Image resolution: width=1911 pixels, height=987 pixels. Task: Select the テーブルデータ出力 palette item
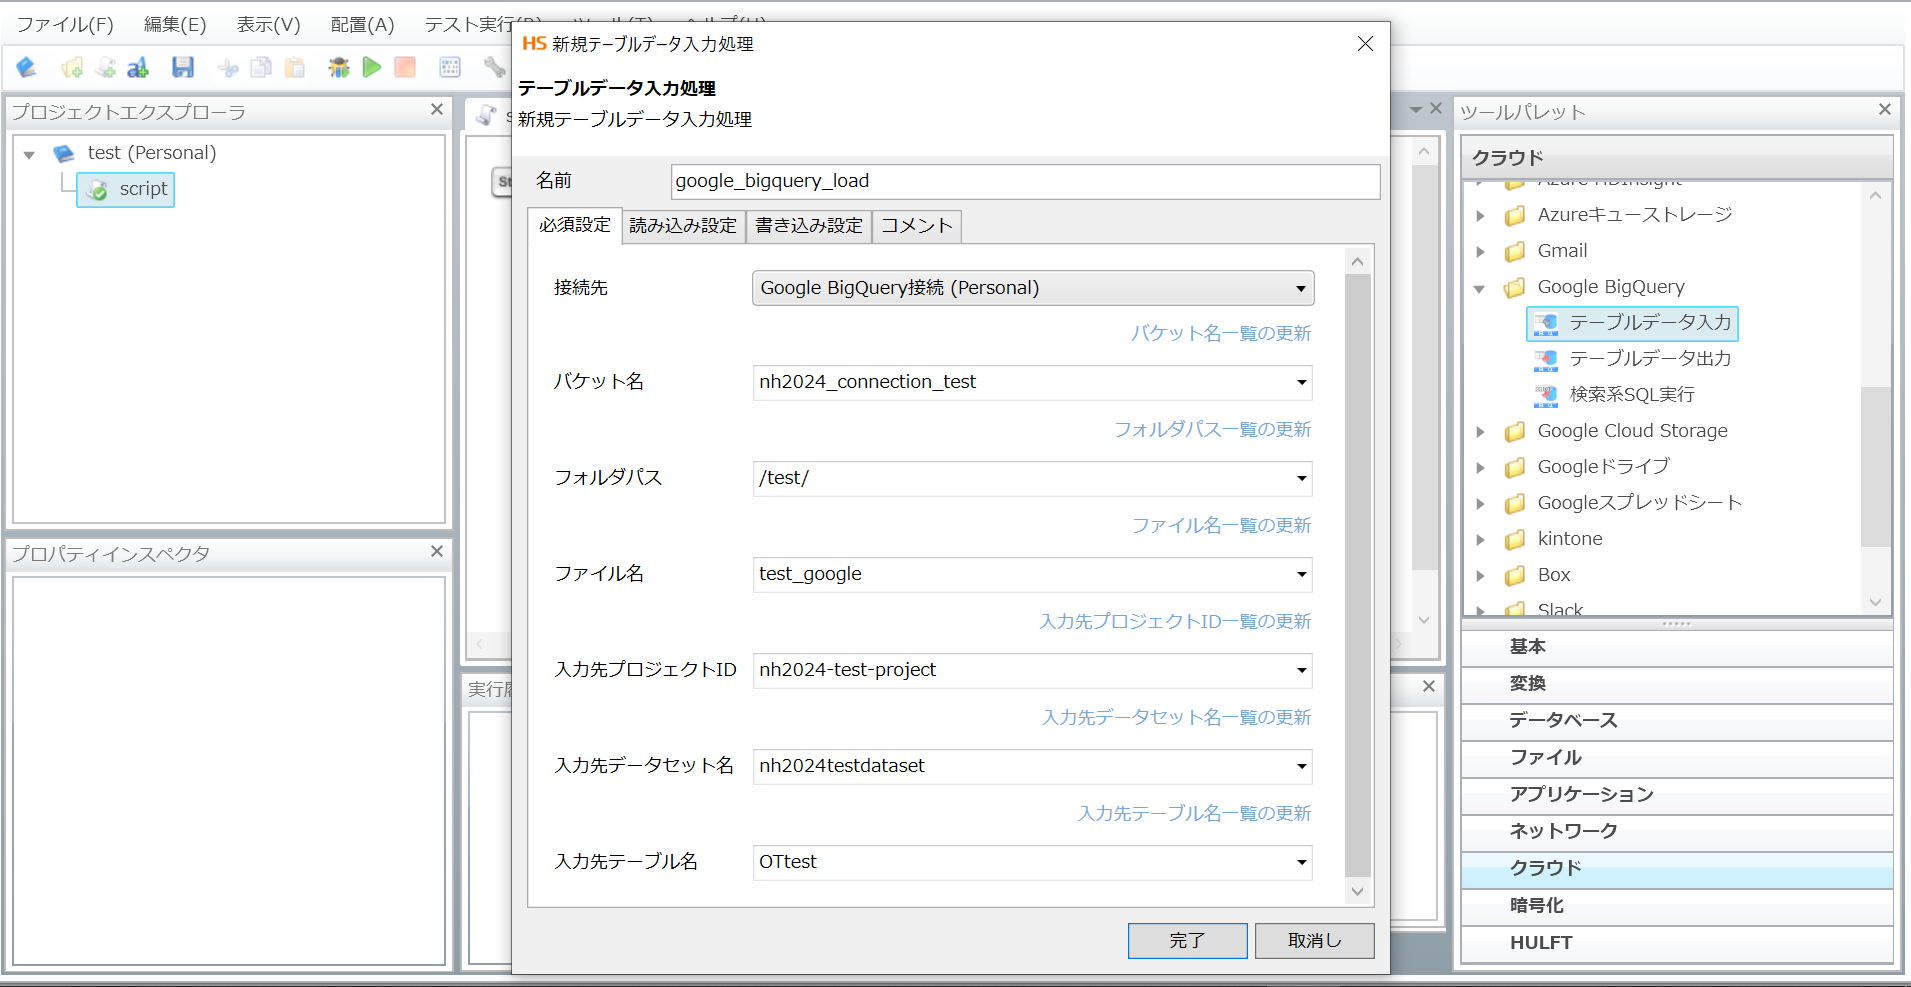[1633, 359]
